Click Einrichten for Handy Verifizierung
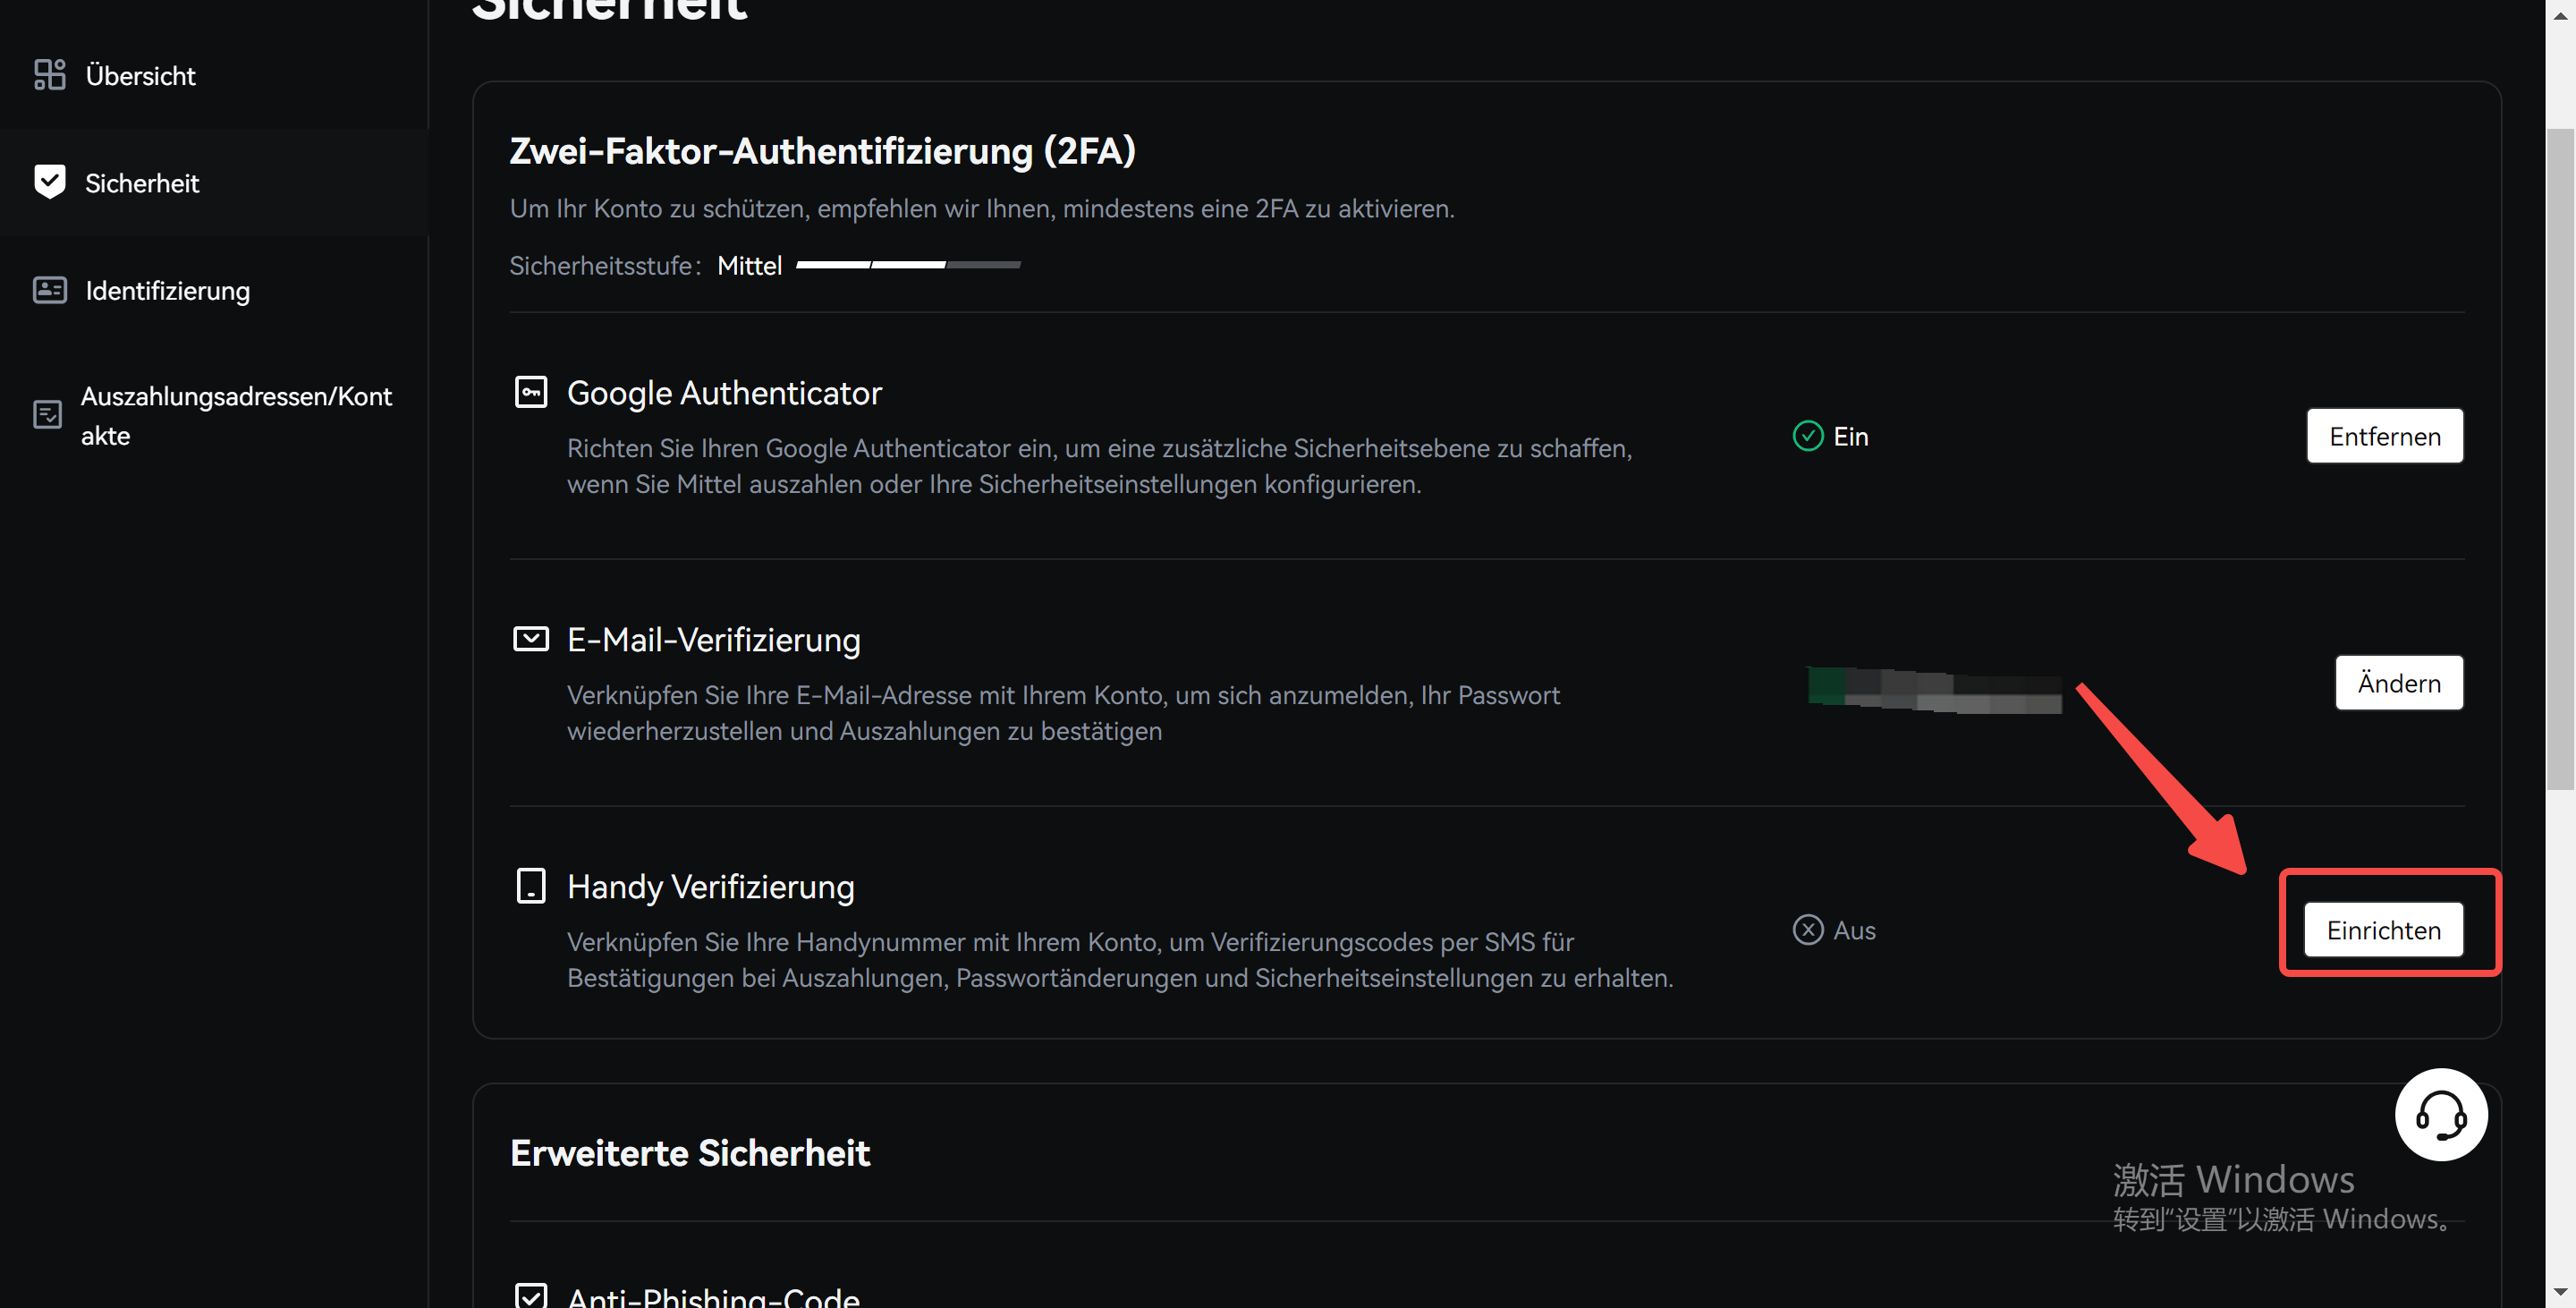Screen dimensions: 2576x1308 [x=2383, y=930]
